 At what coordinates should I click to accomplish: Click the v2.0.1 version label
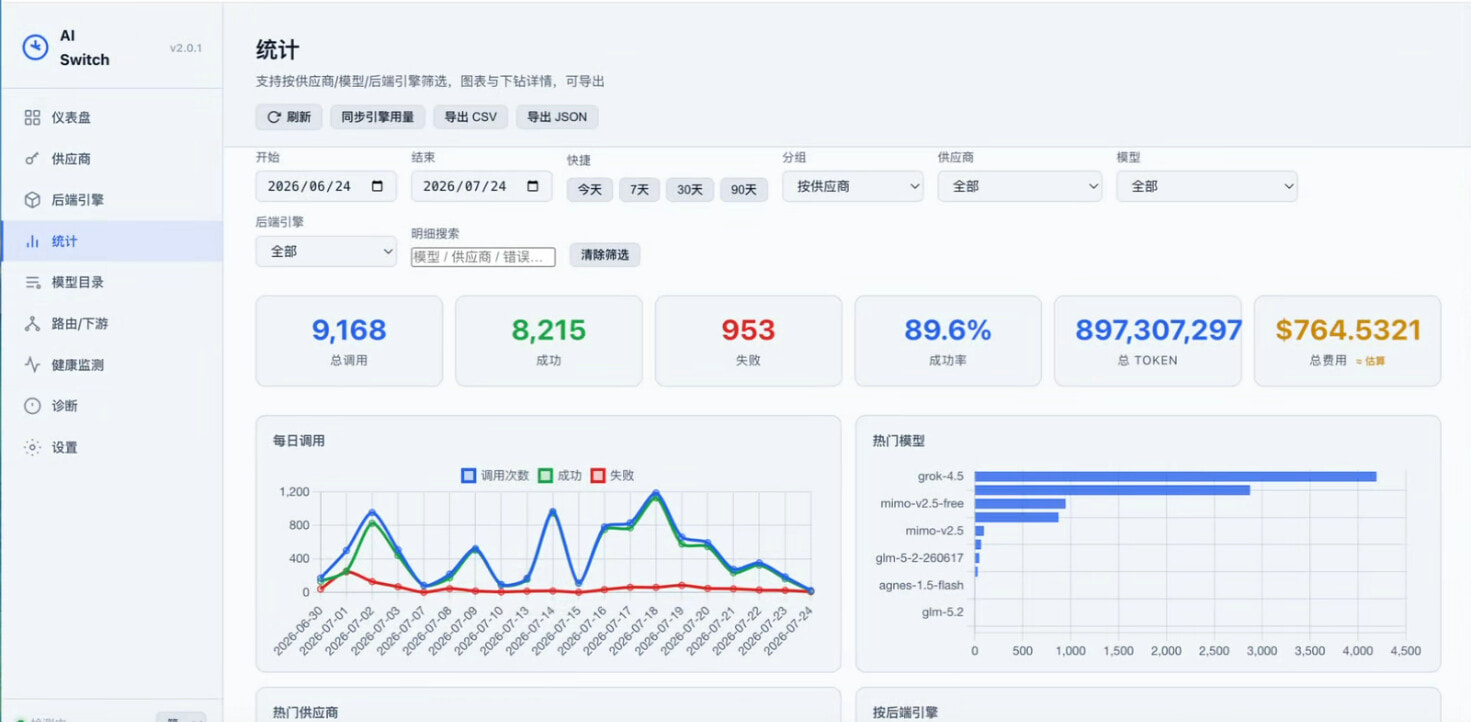(x=186, y=48)
